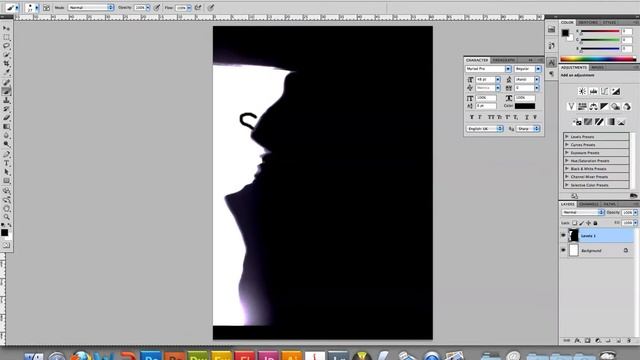Switch to the Swatches tab
640x360 pixels.
point(588,22)
